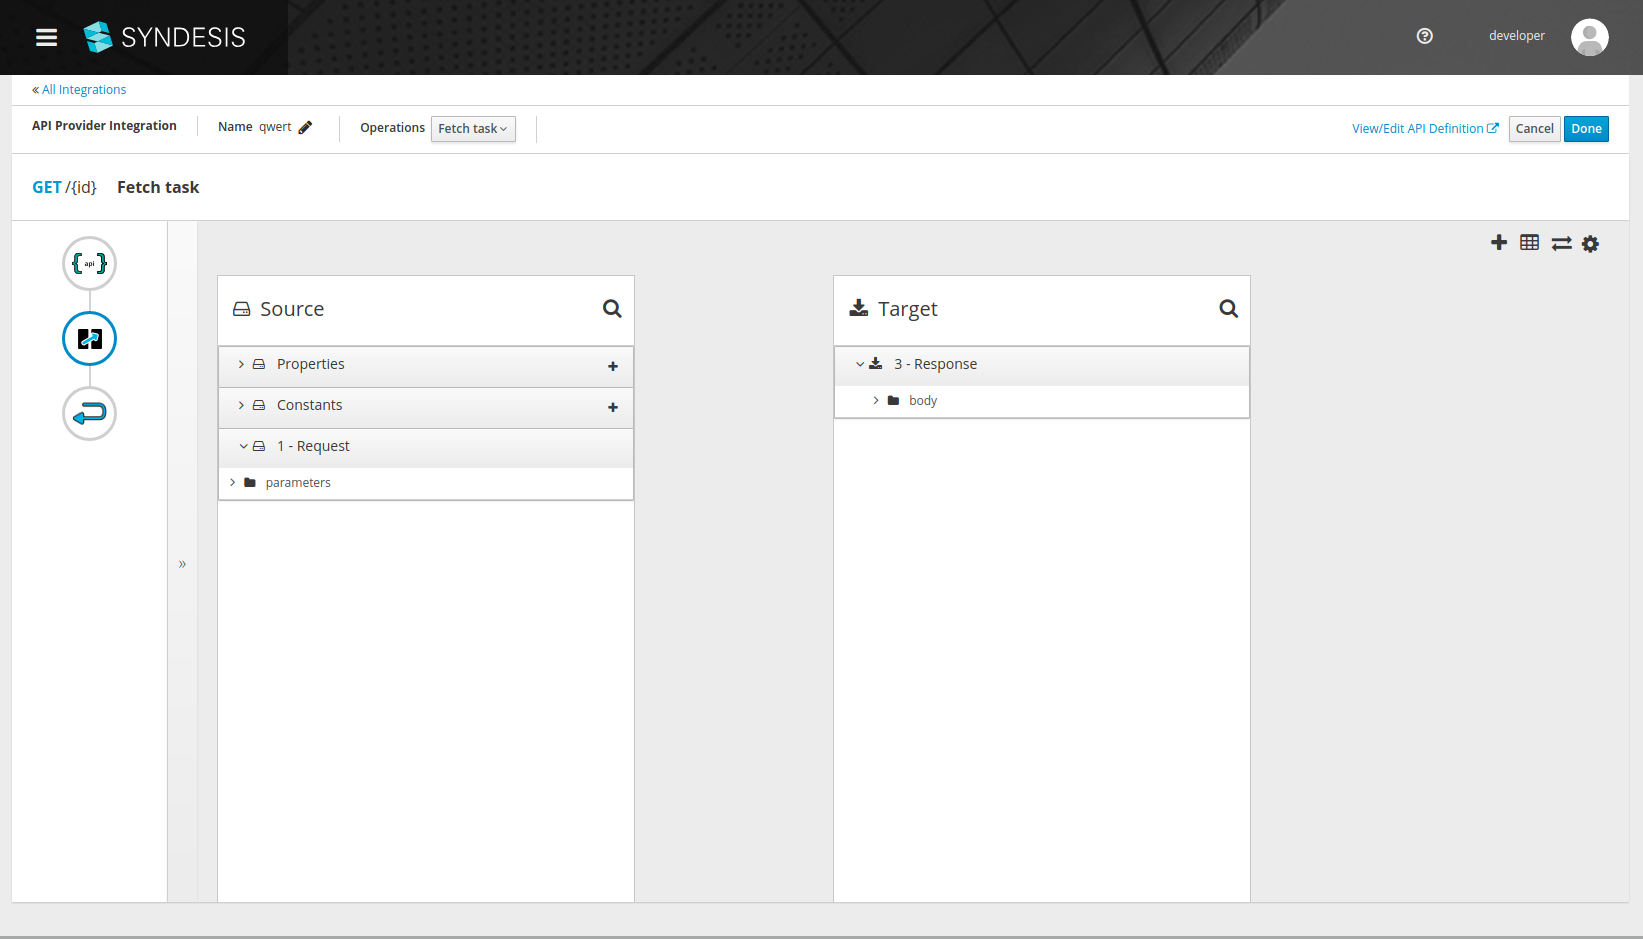
Task: Click the 3 - Response label
Action: (x=935, y=364)
